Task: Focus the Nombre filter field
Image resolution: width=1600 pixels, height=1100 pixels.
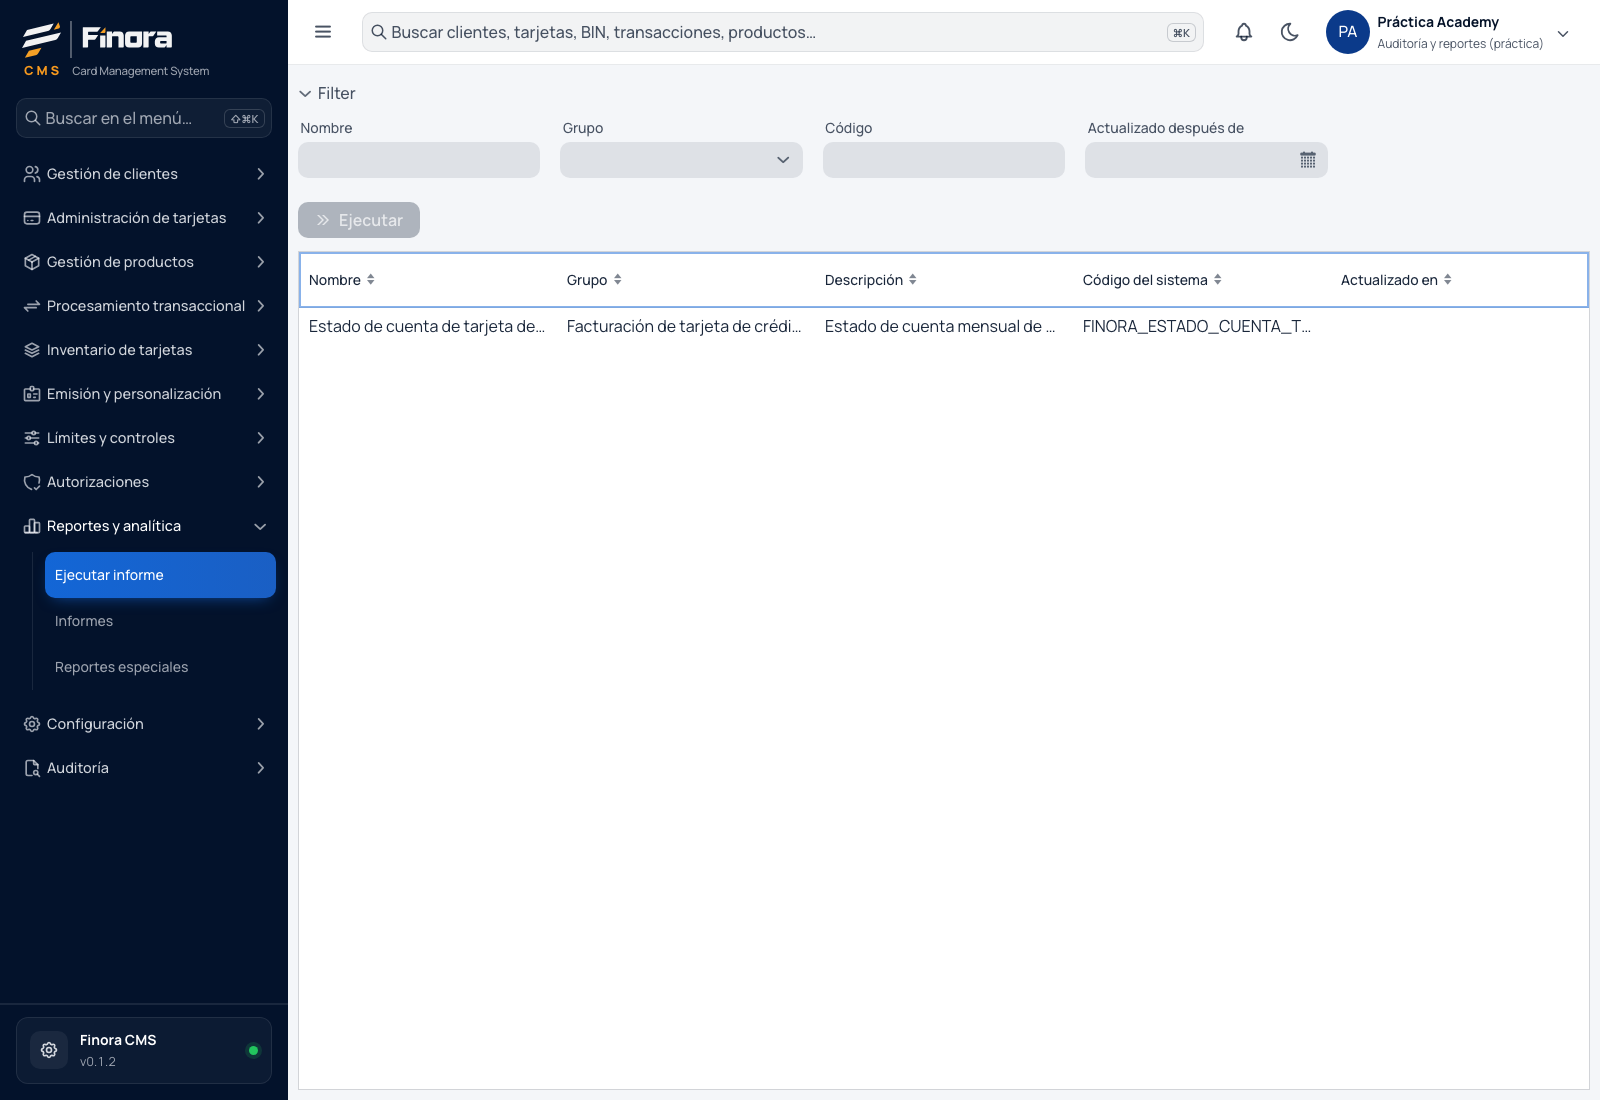Action: click(419, 160)
